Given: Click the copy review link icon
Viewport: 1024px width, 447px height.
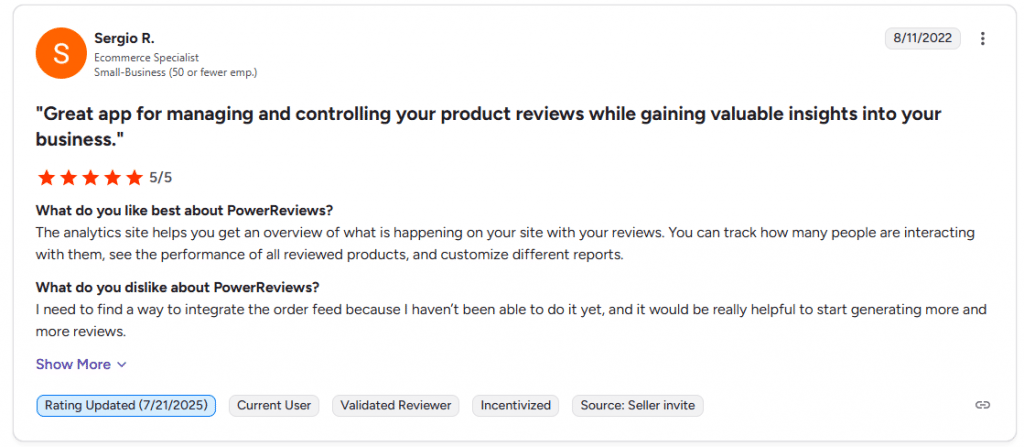Looking at the screenshot, I should [x=982, y=405].
